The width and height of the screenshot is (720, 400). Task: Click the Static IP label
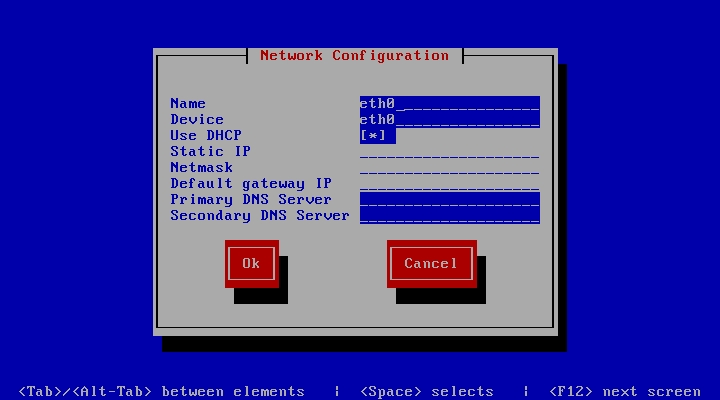click(210, 152)
